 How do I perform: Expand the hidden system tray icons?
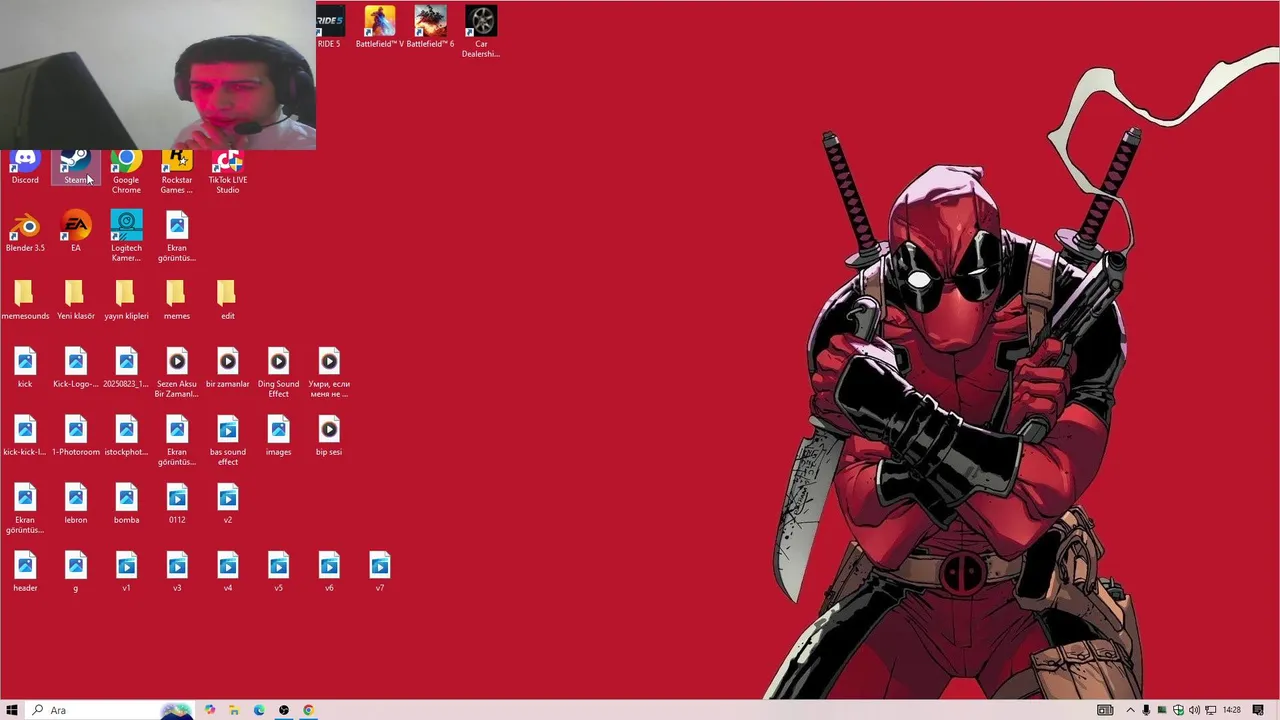click(1131, 710)
